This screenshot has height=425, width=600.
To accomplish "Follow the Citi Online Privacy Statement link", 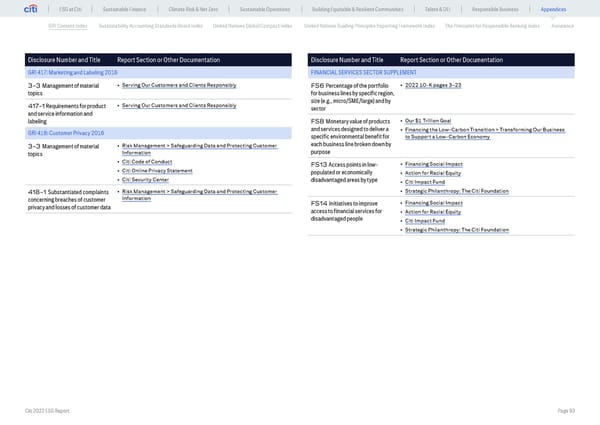I will pos(158,171).
